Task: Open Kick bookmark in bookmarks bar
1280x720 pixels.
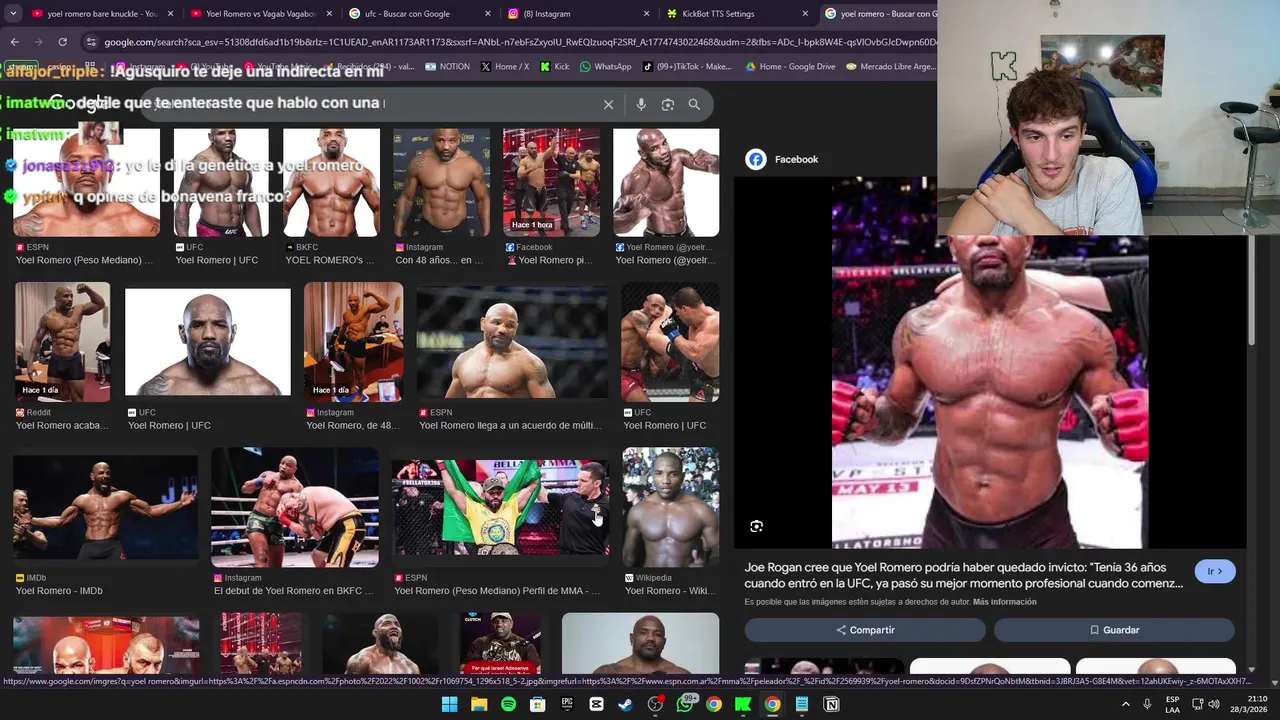Action: [x=555, y=67]
